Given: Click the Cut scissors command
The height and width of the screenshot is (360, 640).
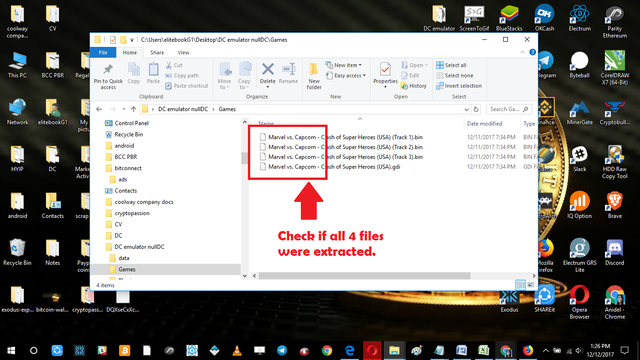Looking at the screenshot, I should 174,65.
